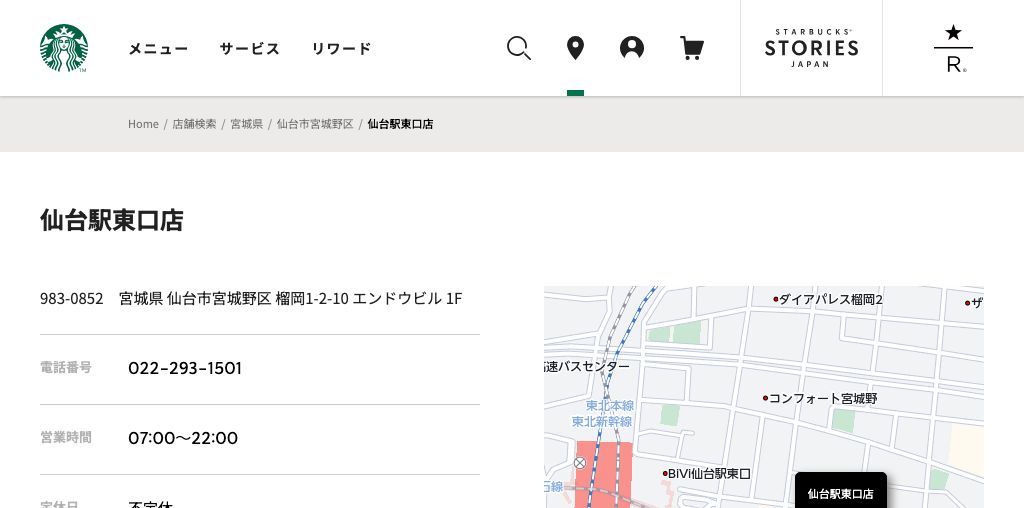Click the crossed-circle station icon on map
The height and width of the screenshot is (508, 1024).
tap(580, 463)
